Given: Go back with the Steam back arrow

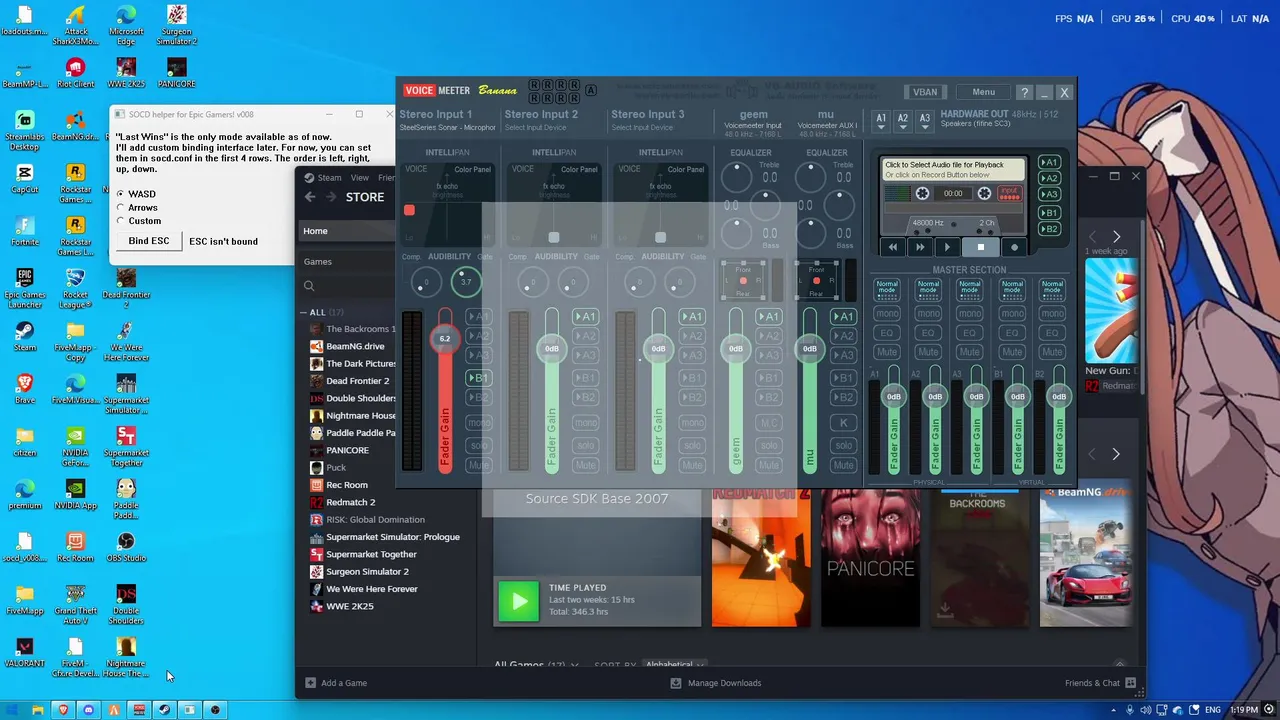Looking at the screenshot, I should coord(310,197).
